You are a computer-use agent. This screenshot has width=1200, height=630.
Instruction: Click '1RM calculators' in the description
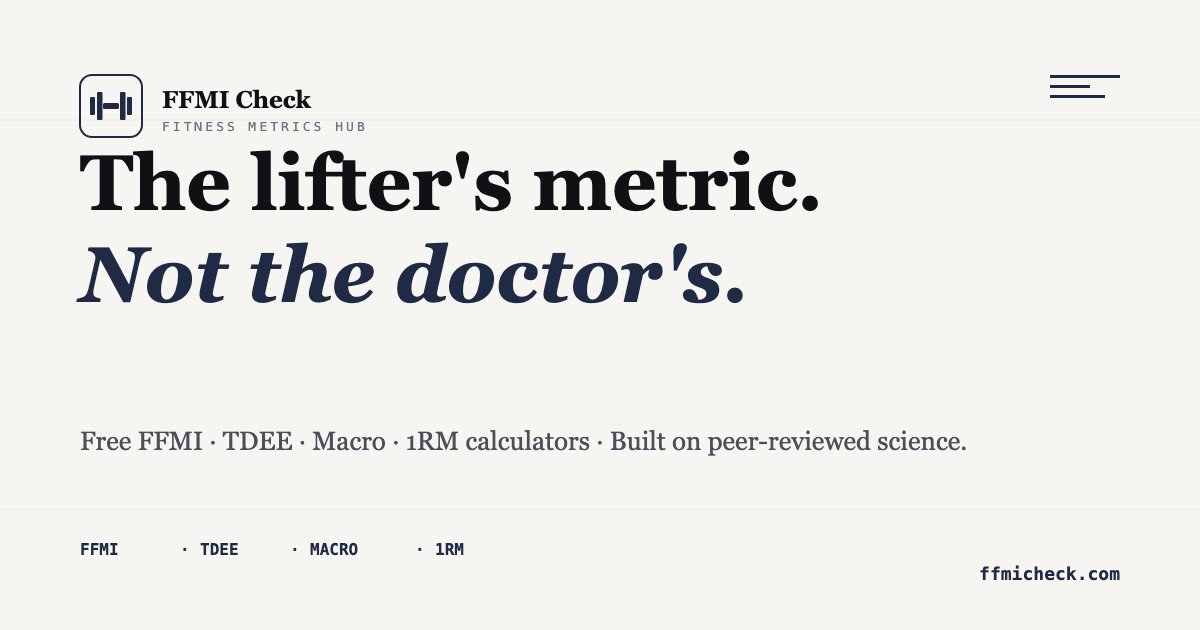pos(498,441)
